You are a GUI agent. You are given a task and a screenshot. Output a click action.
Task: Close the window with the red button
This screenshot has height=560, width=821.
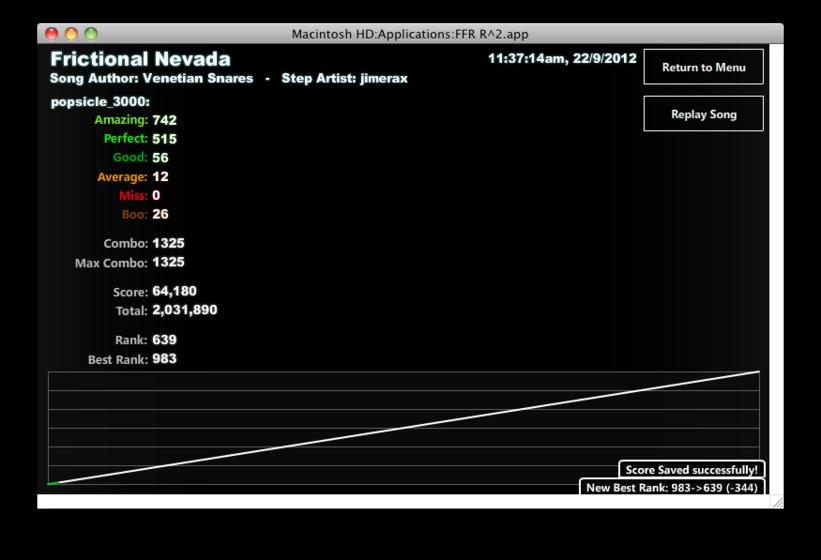click(x=51, y=34)
